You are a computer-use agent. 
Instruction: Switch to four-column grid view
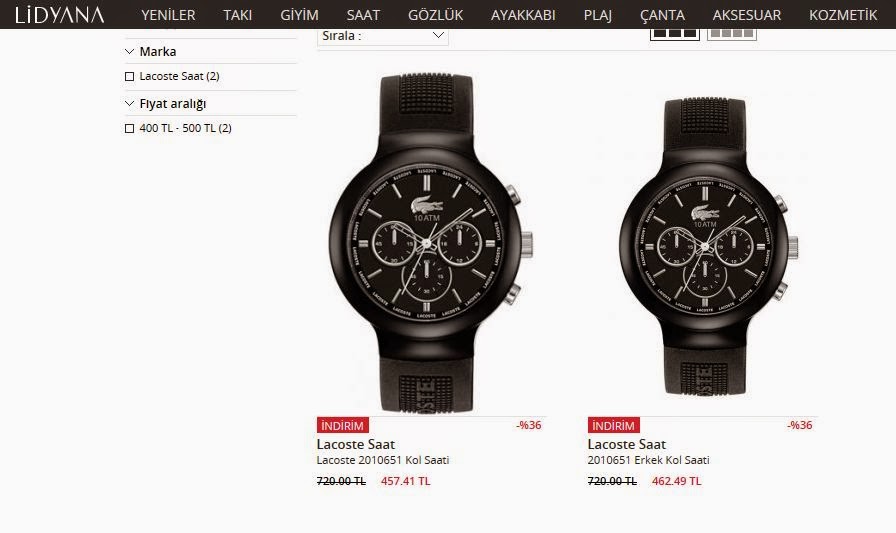coord(732,34)
